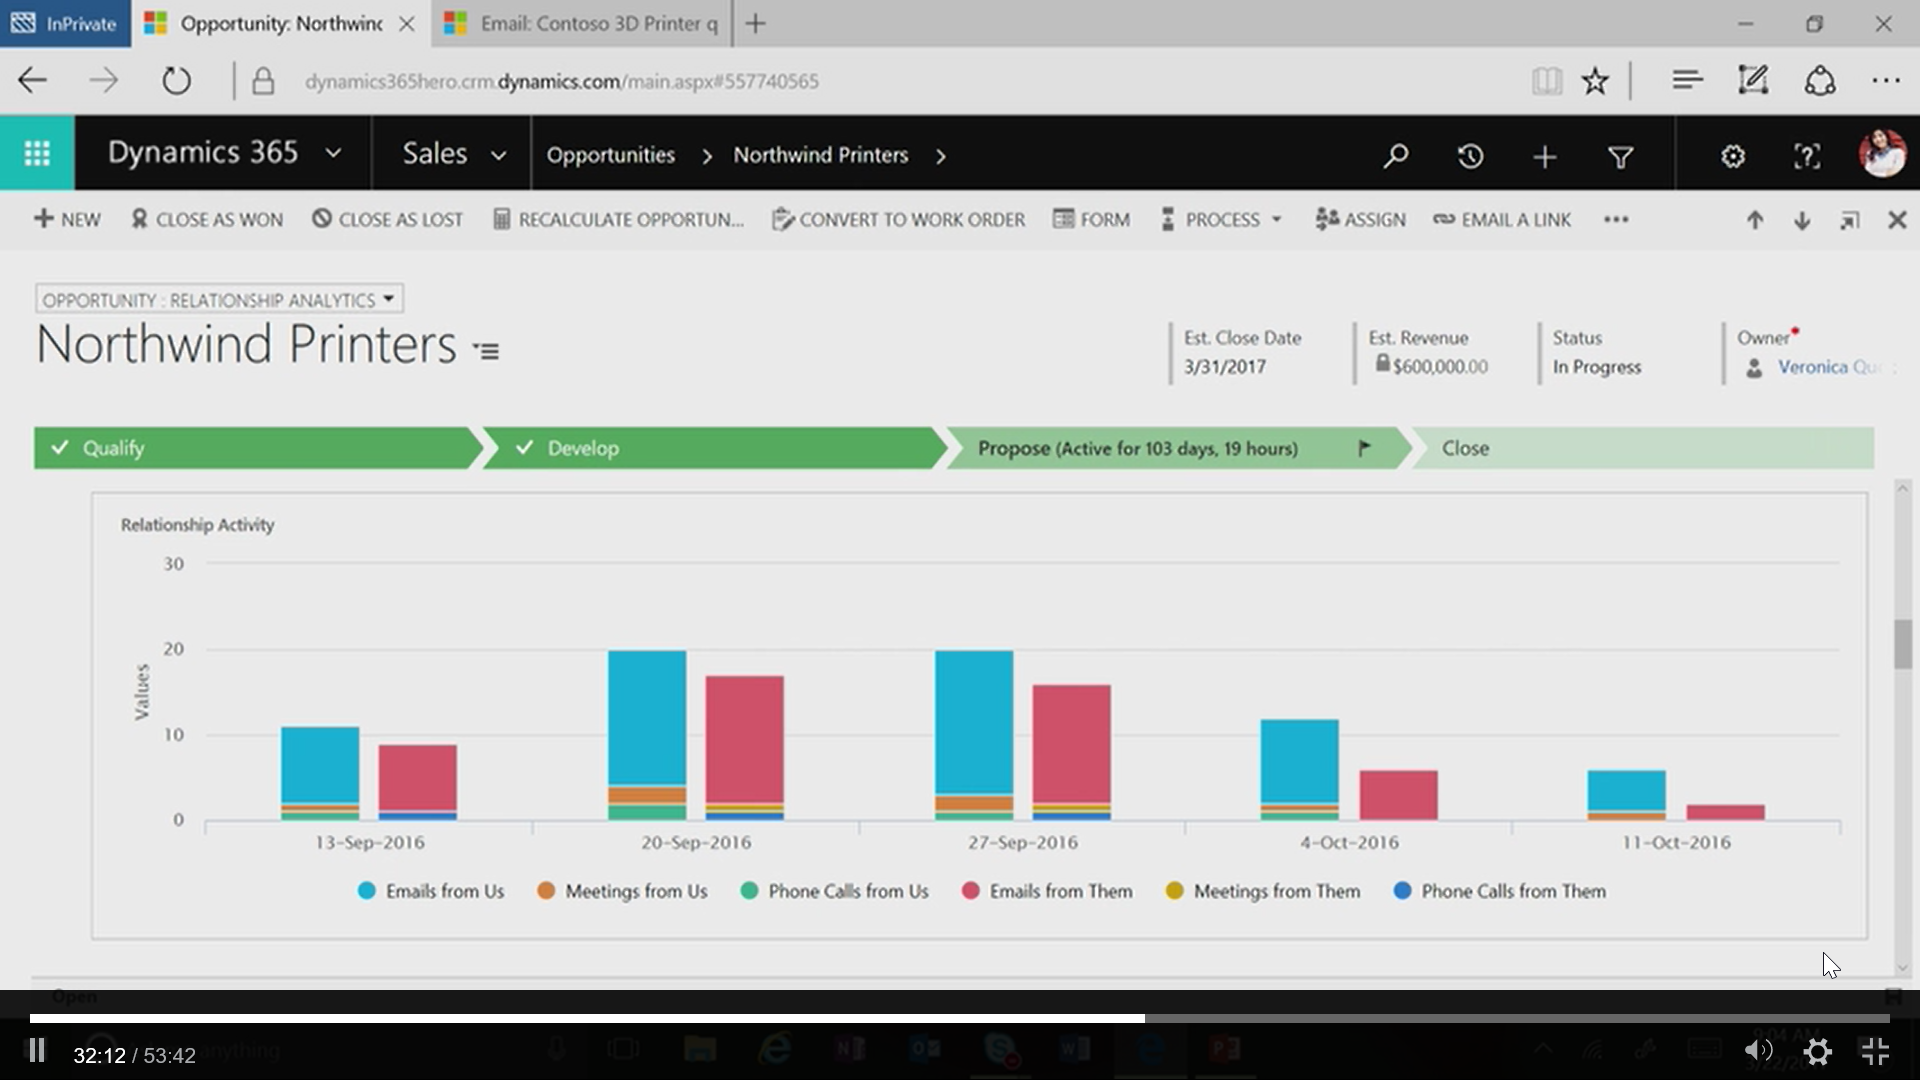Image resolution: width=1920 pixels, height=1080 pixels.
Task: Click the lock site info icon
Action: click(263, 81)
